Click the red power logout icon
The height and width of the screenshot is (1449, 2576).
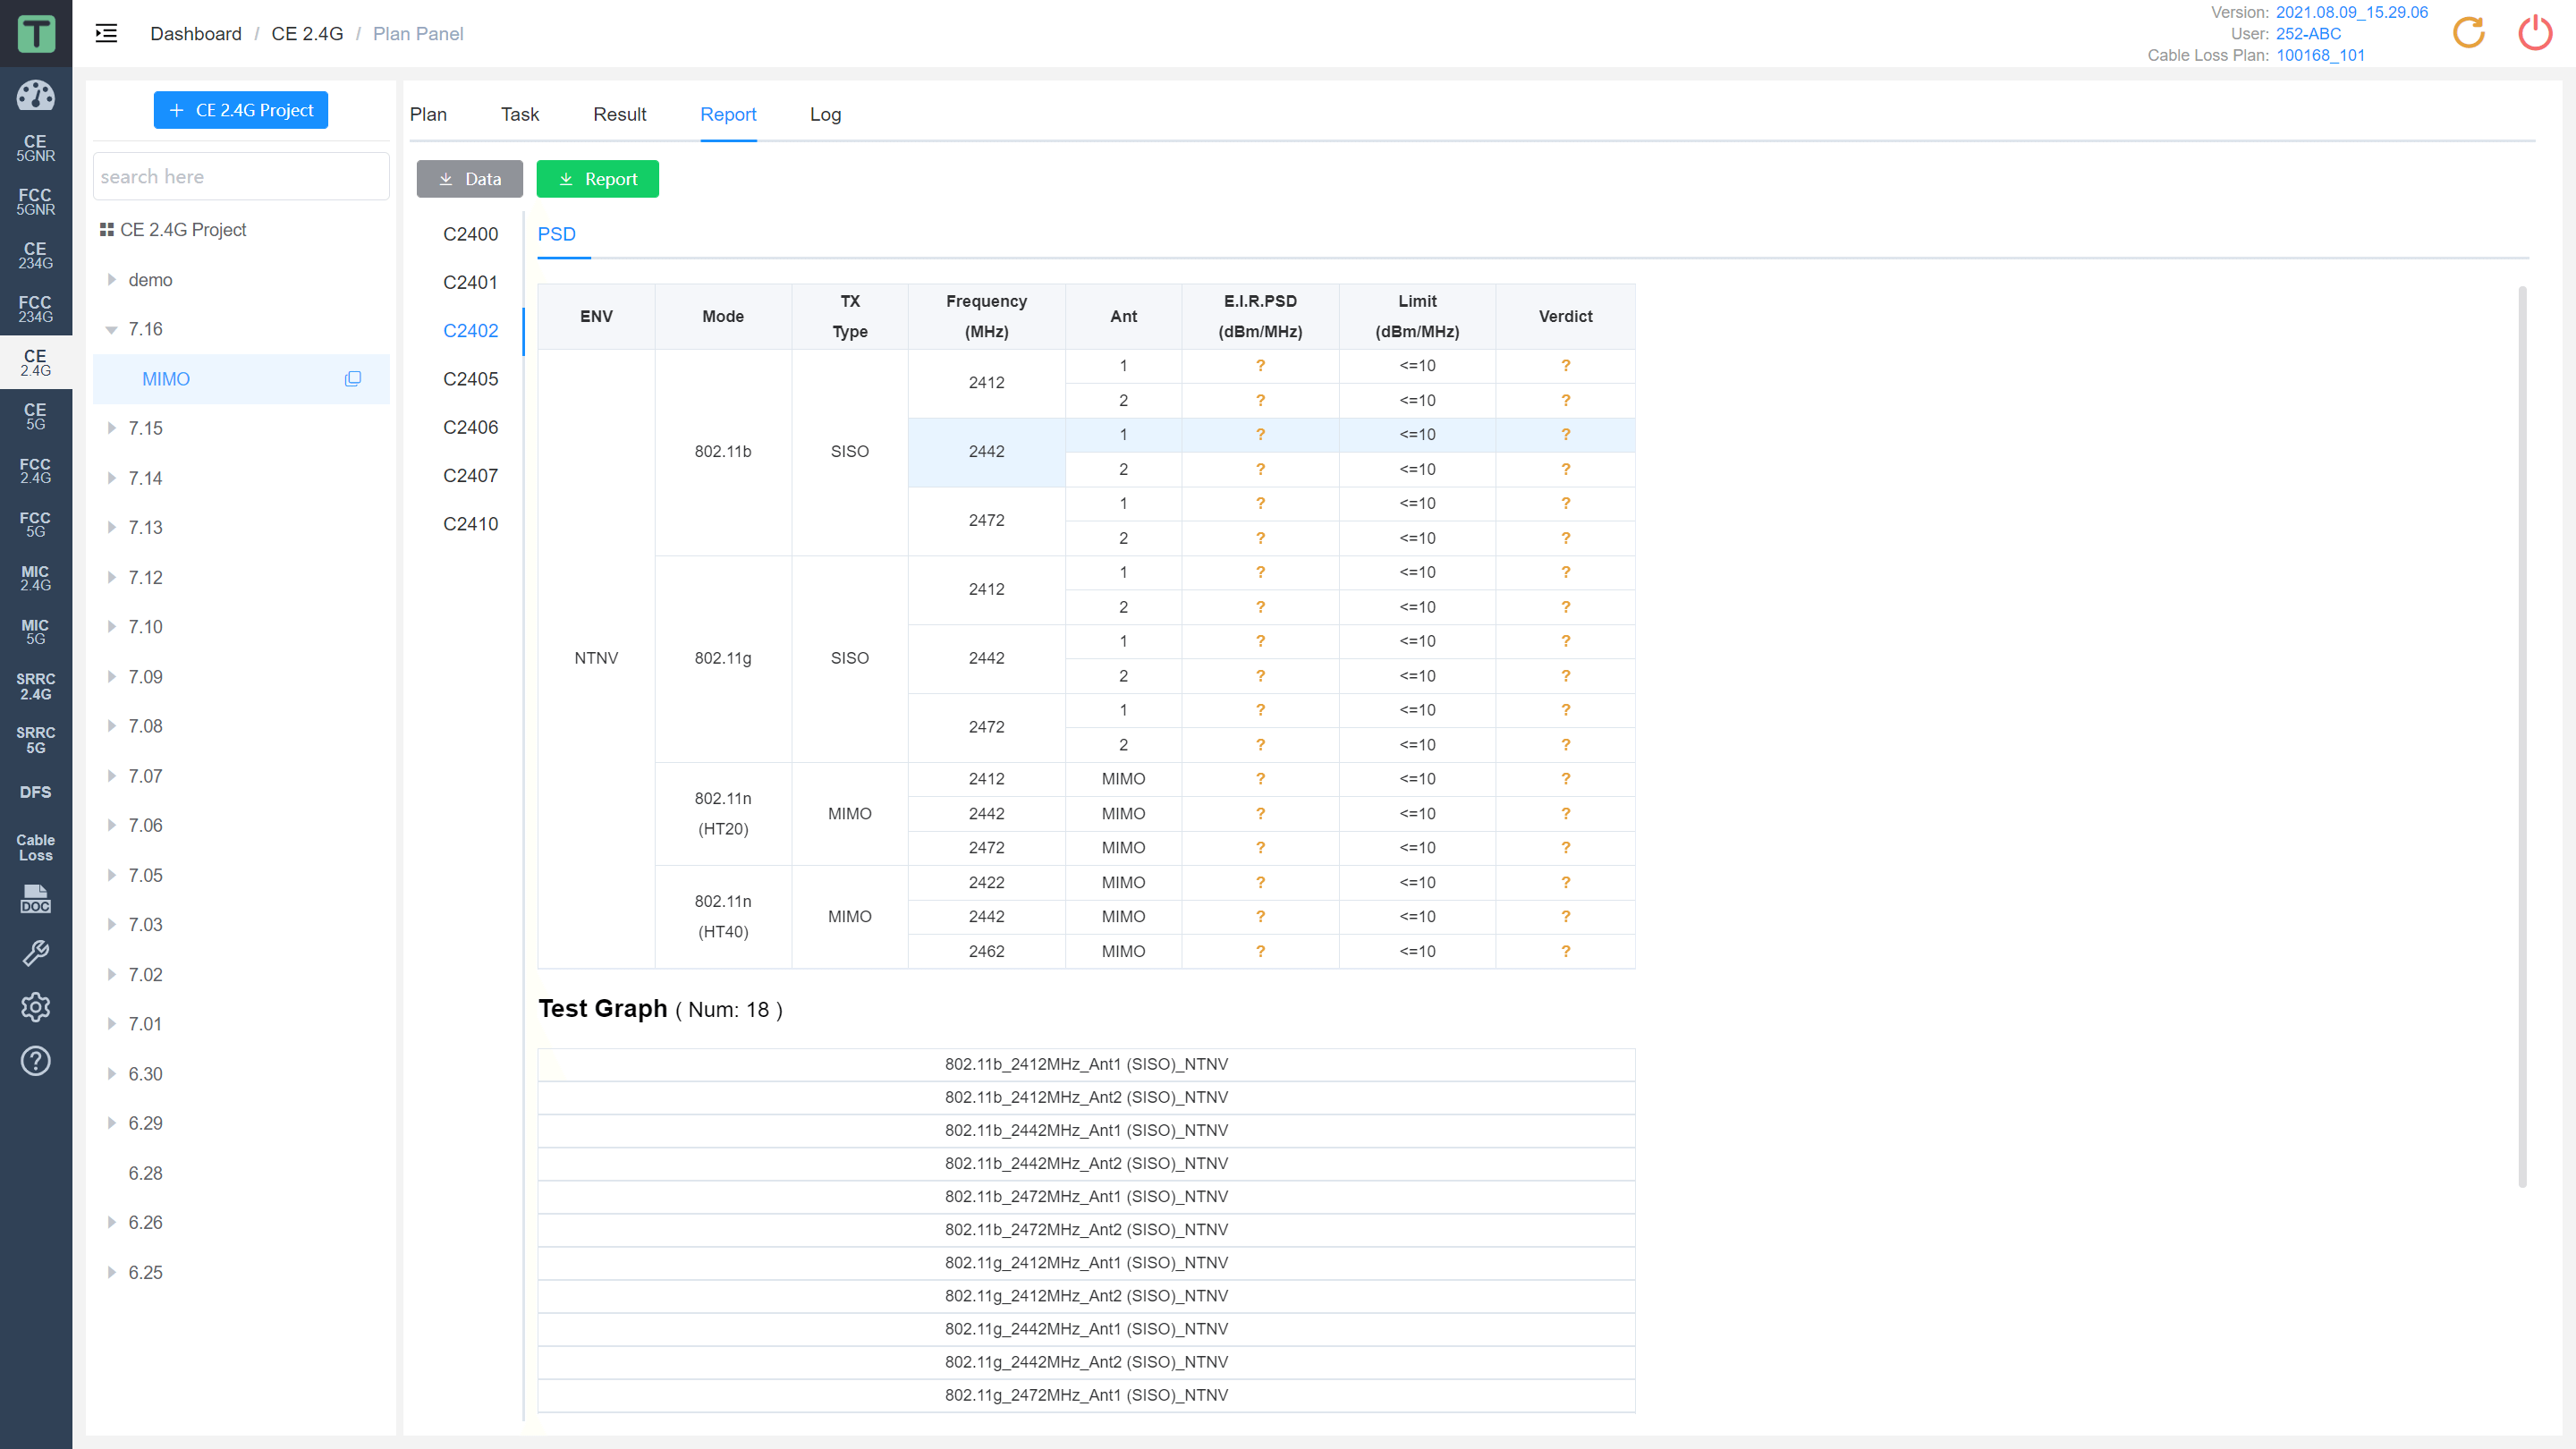coord(2535,33)
